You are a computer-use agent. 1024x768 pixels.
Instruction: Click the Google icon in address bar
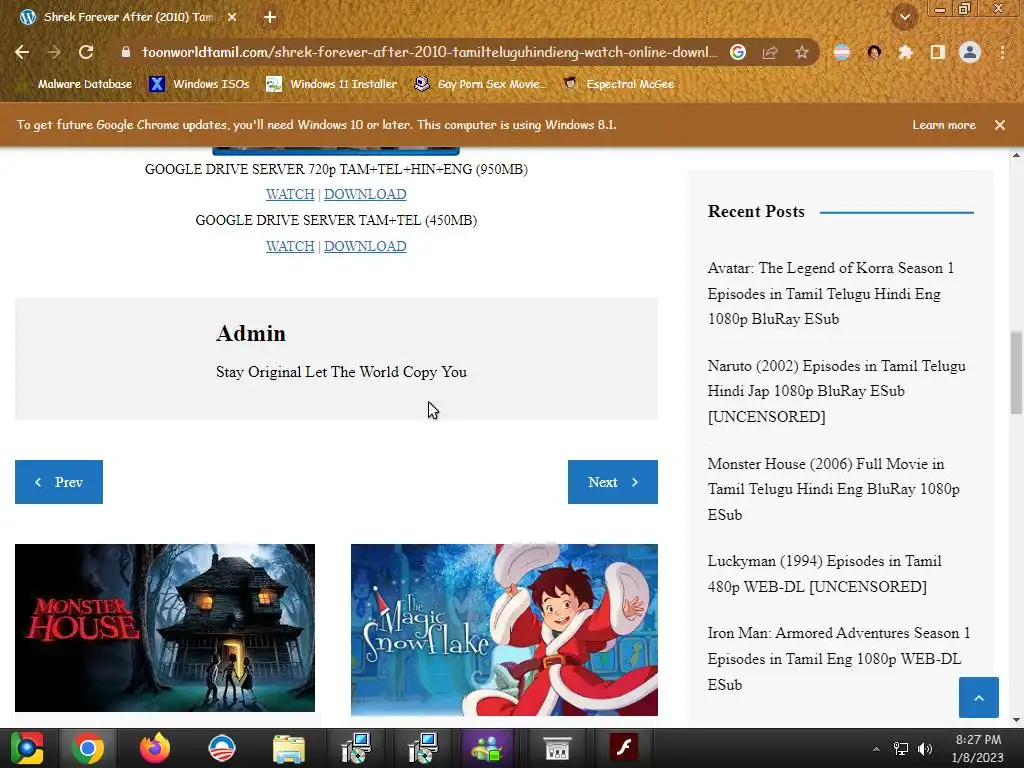tap(738, 52)
